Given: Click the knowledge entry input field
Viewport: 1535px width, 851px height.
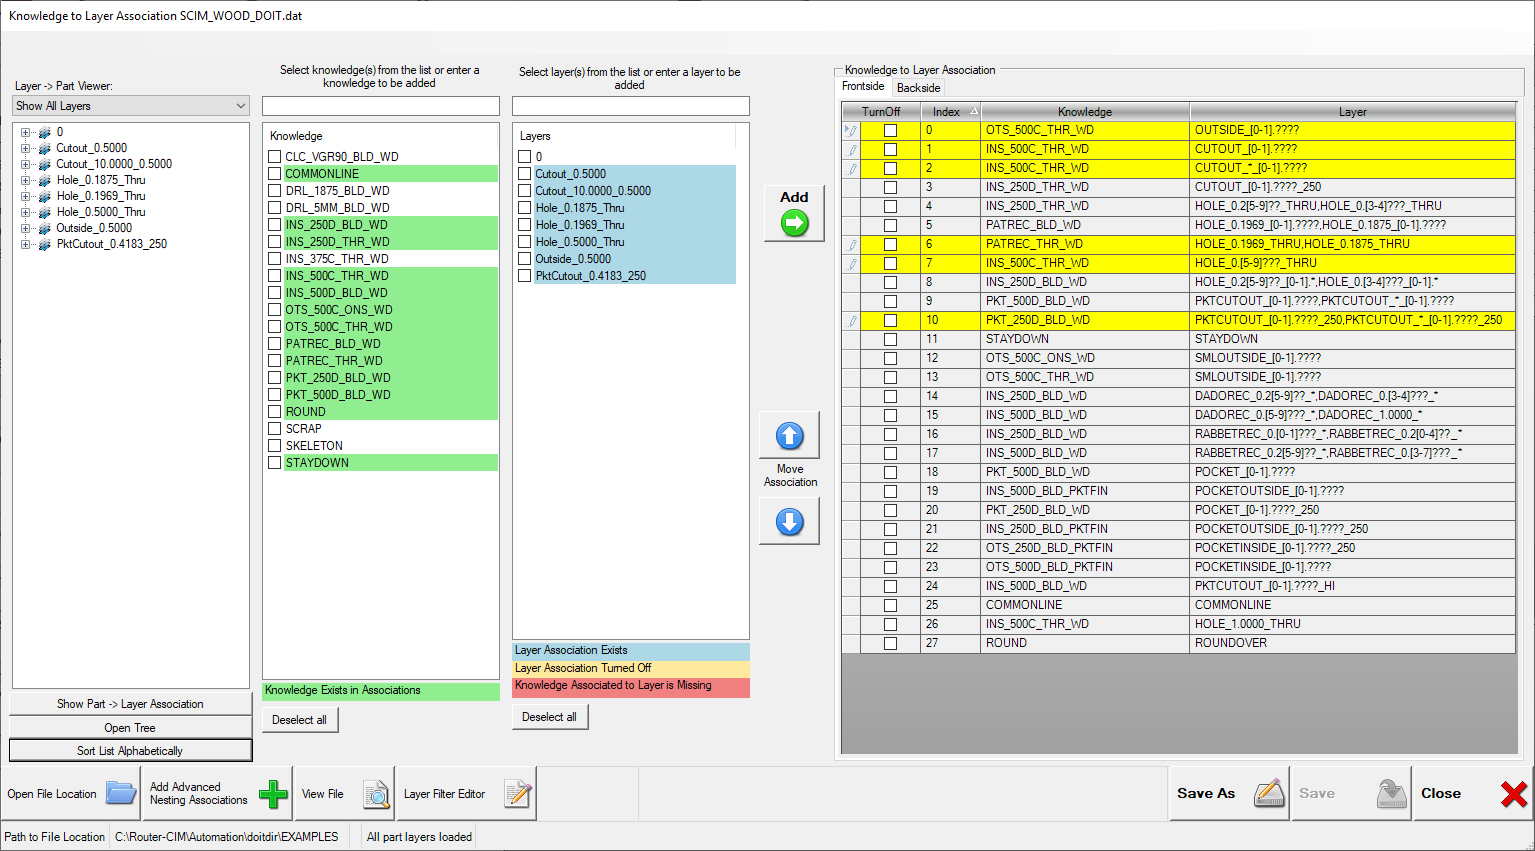Looking at the screenshot, I should coord(380,105).
